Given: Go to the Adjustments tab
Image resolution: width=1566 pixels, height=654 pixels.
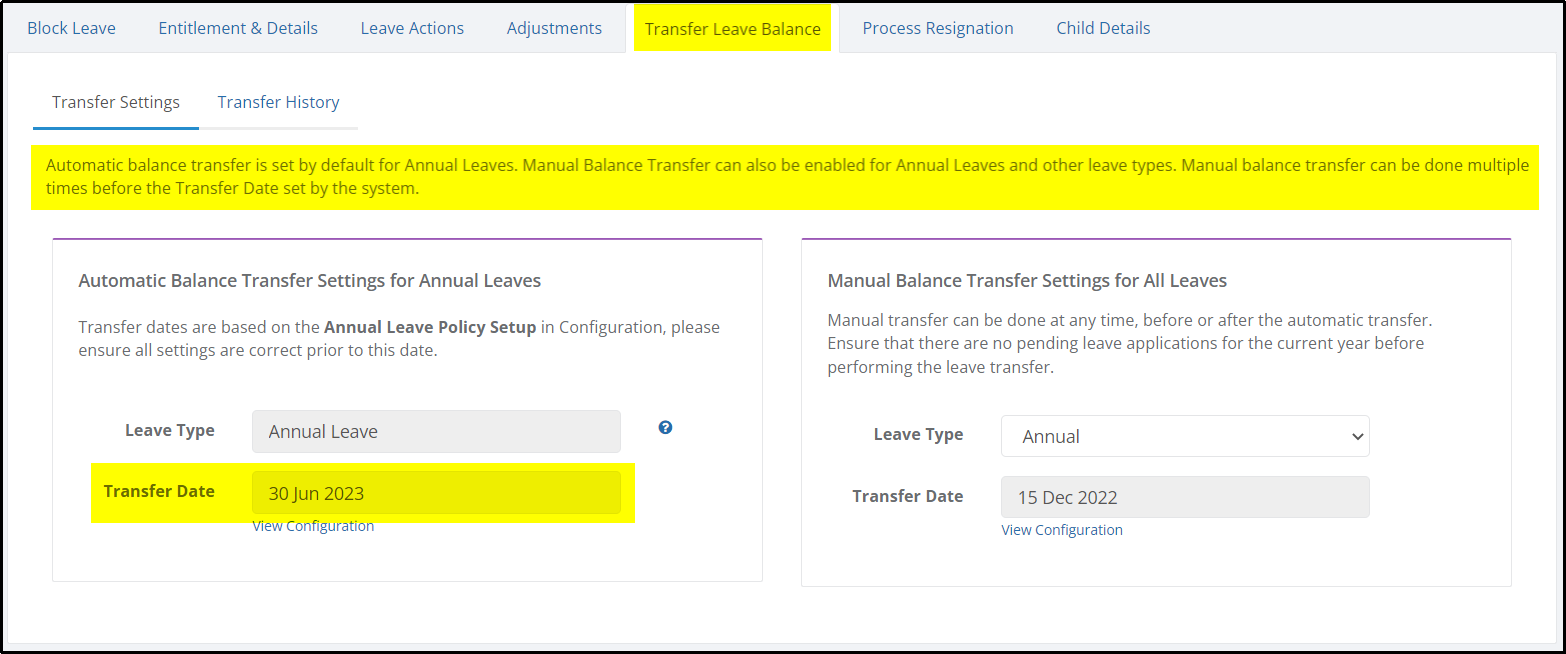Looking at the screenshot, I should point(554,28).
